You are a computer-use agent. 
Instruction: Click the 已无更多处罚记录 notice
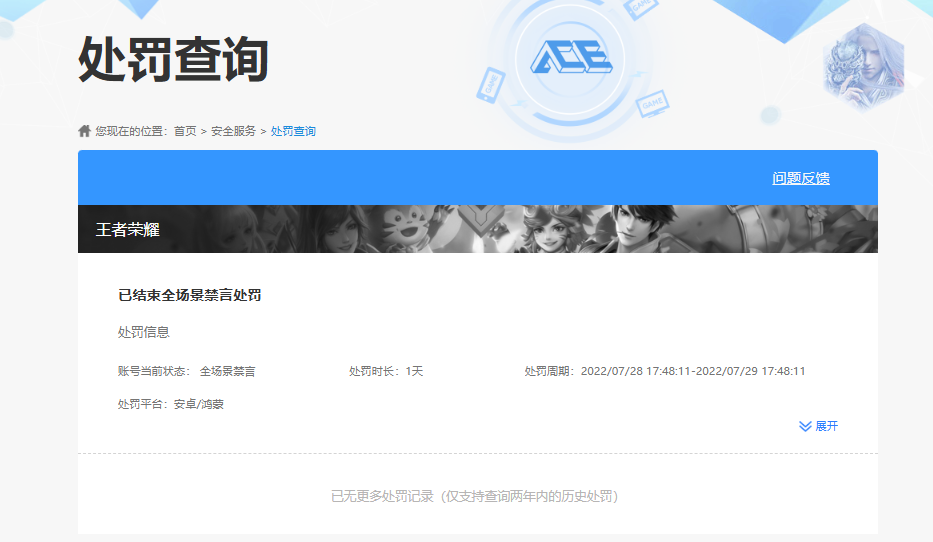(474, 496)
